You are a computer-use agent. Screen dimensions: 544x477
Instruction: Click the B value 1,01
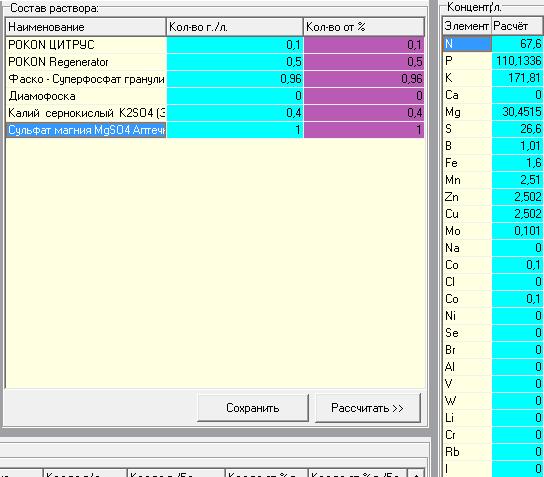518,146
